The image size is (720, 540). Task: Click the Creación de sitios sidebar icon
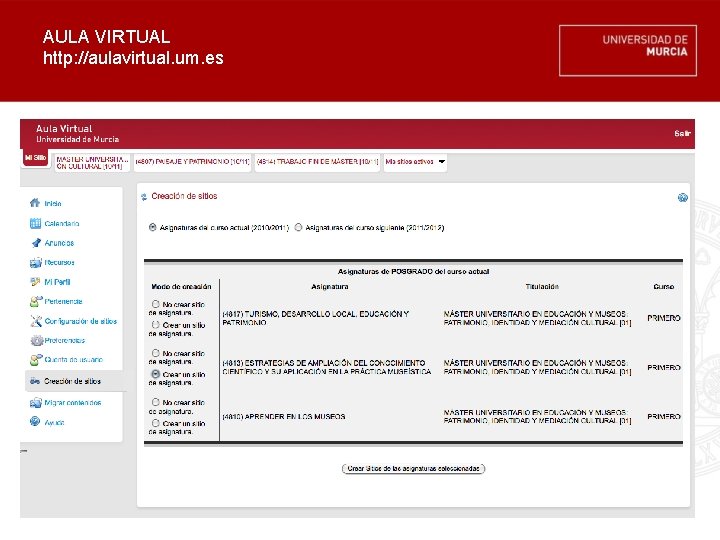[35, 381]
